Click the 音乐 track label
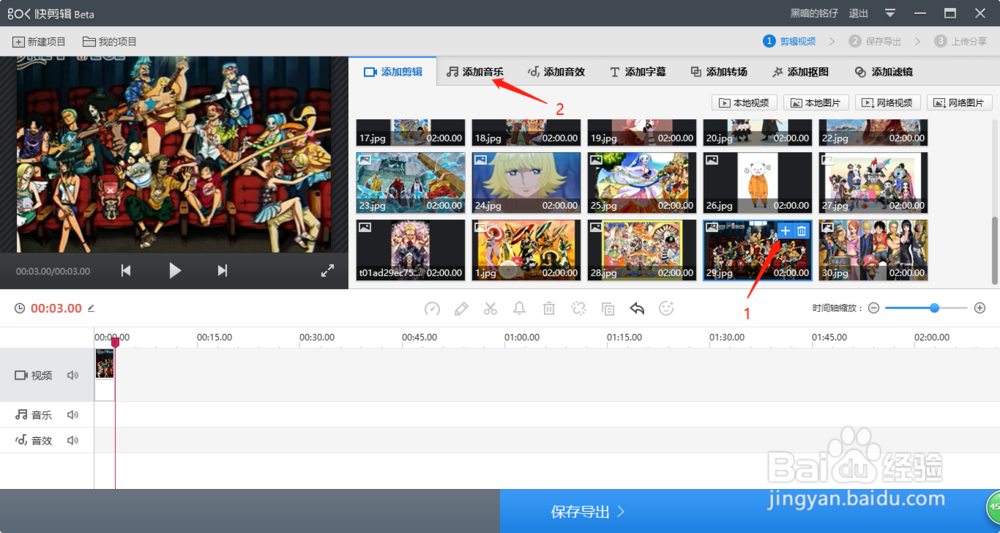This screenshot has width=1000, height=533. (34, 415)
